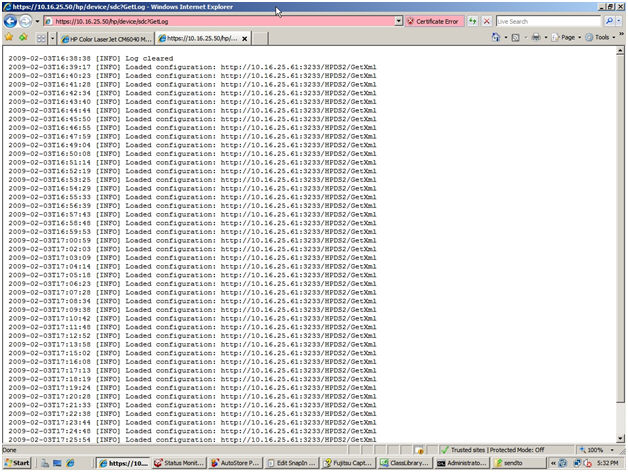This screenshot has height=472, width=628.
Task: Expand the address bar URL dropdown
Action: pos(398,21)
